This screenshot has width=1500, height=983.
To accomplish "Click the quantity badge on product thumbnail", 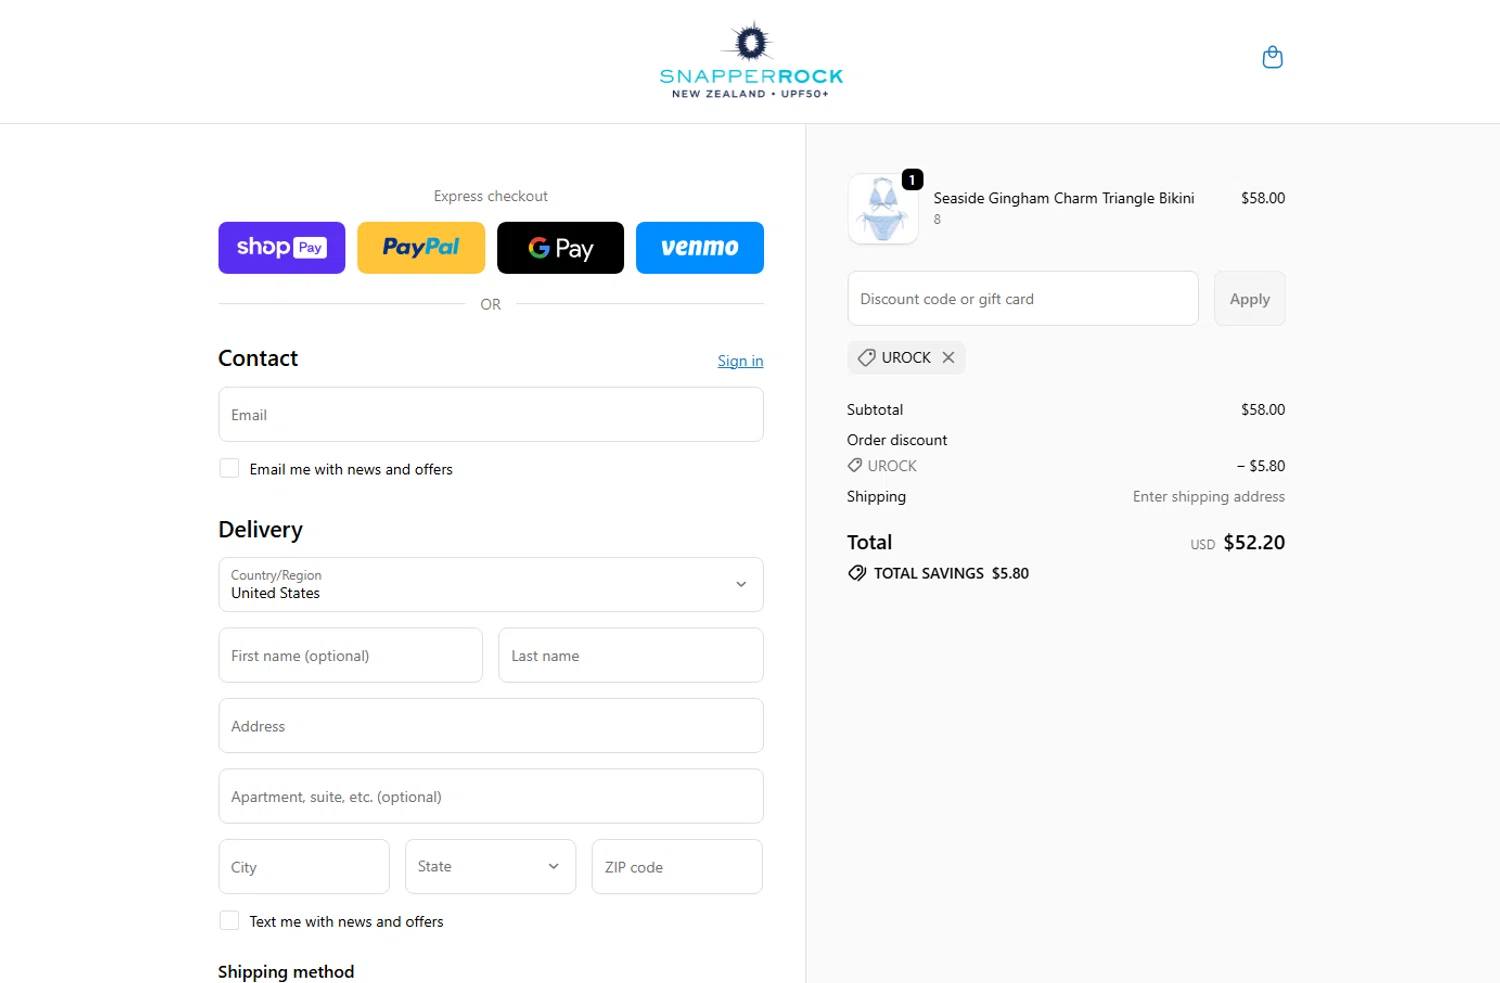I will [x=912, y=179].
